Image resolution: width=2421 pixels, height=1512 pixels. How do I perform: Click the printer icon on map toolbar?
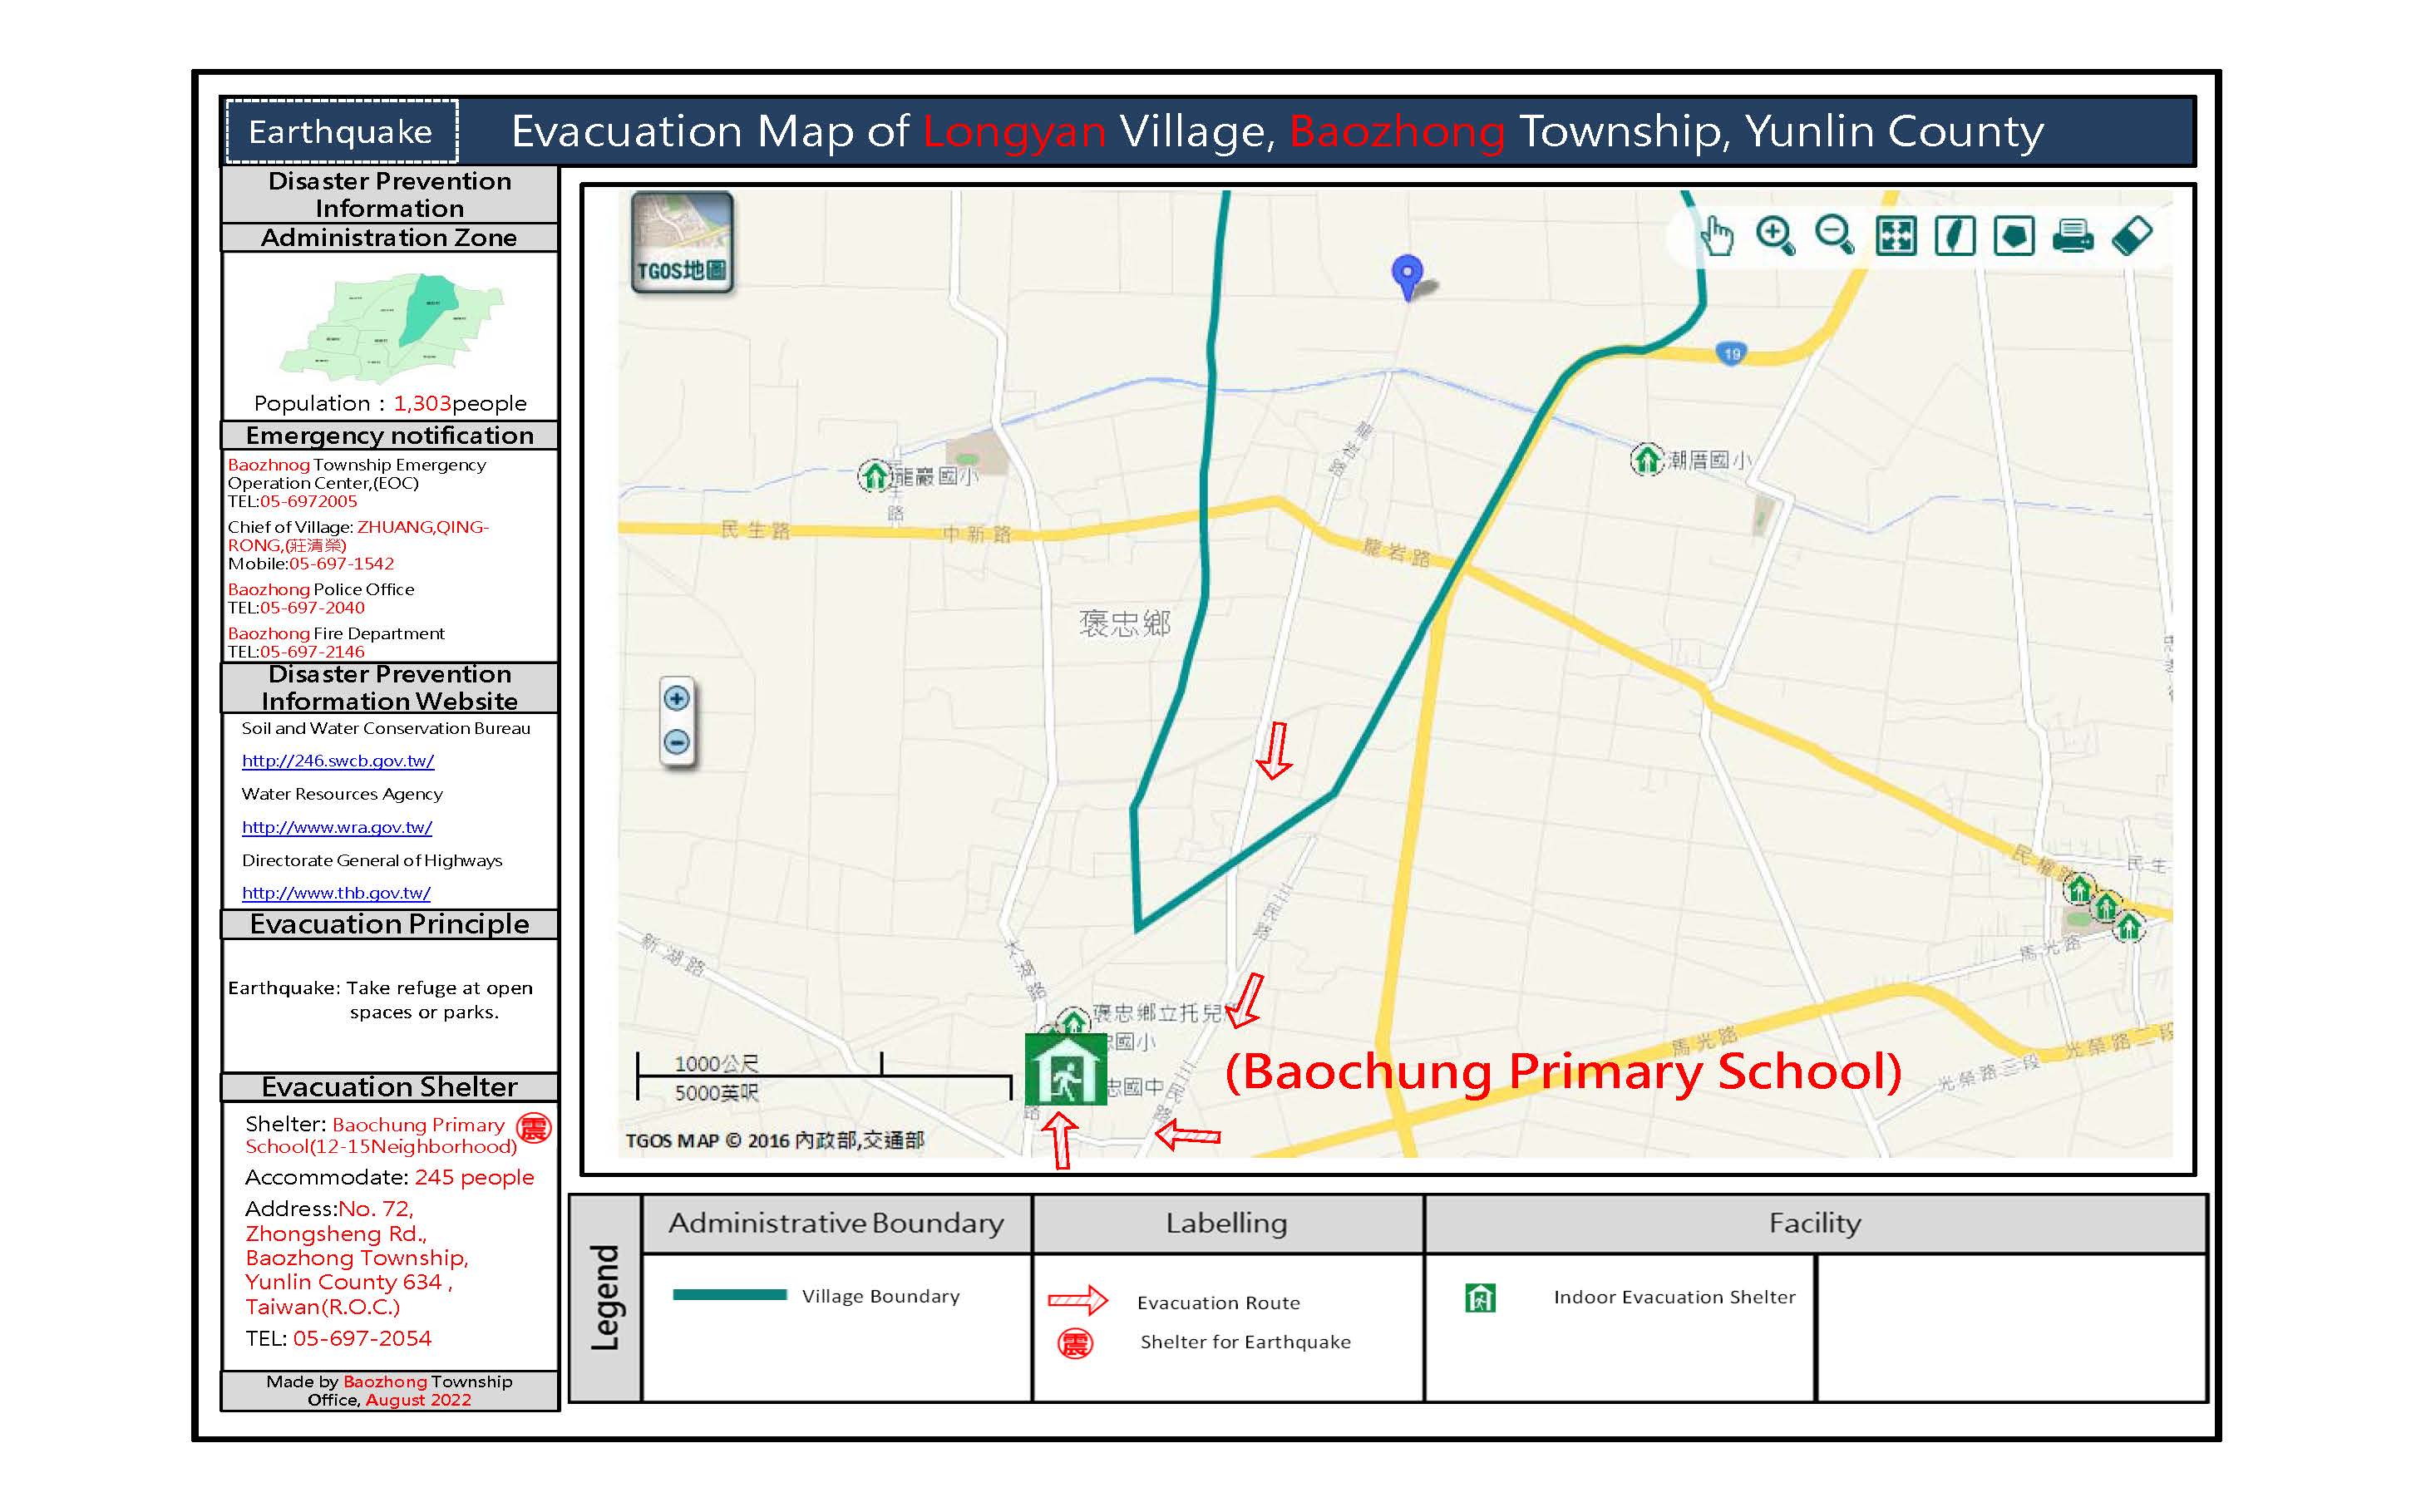click(x=2073, y=237)
